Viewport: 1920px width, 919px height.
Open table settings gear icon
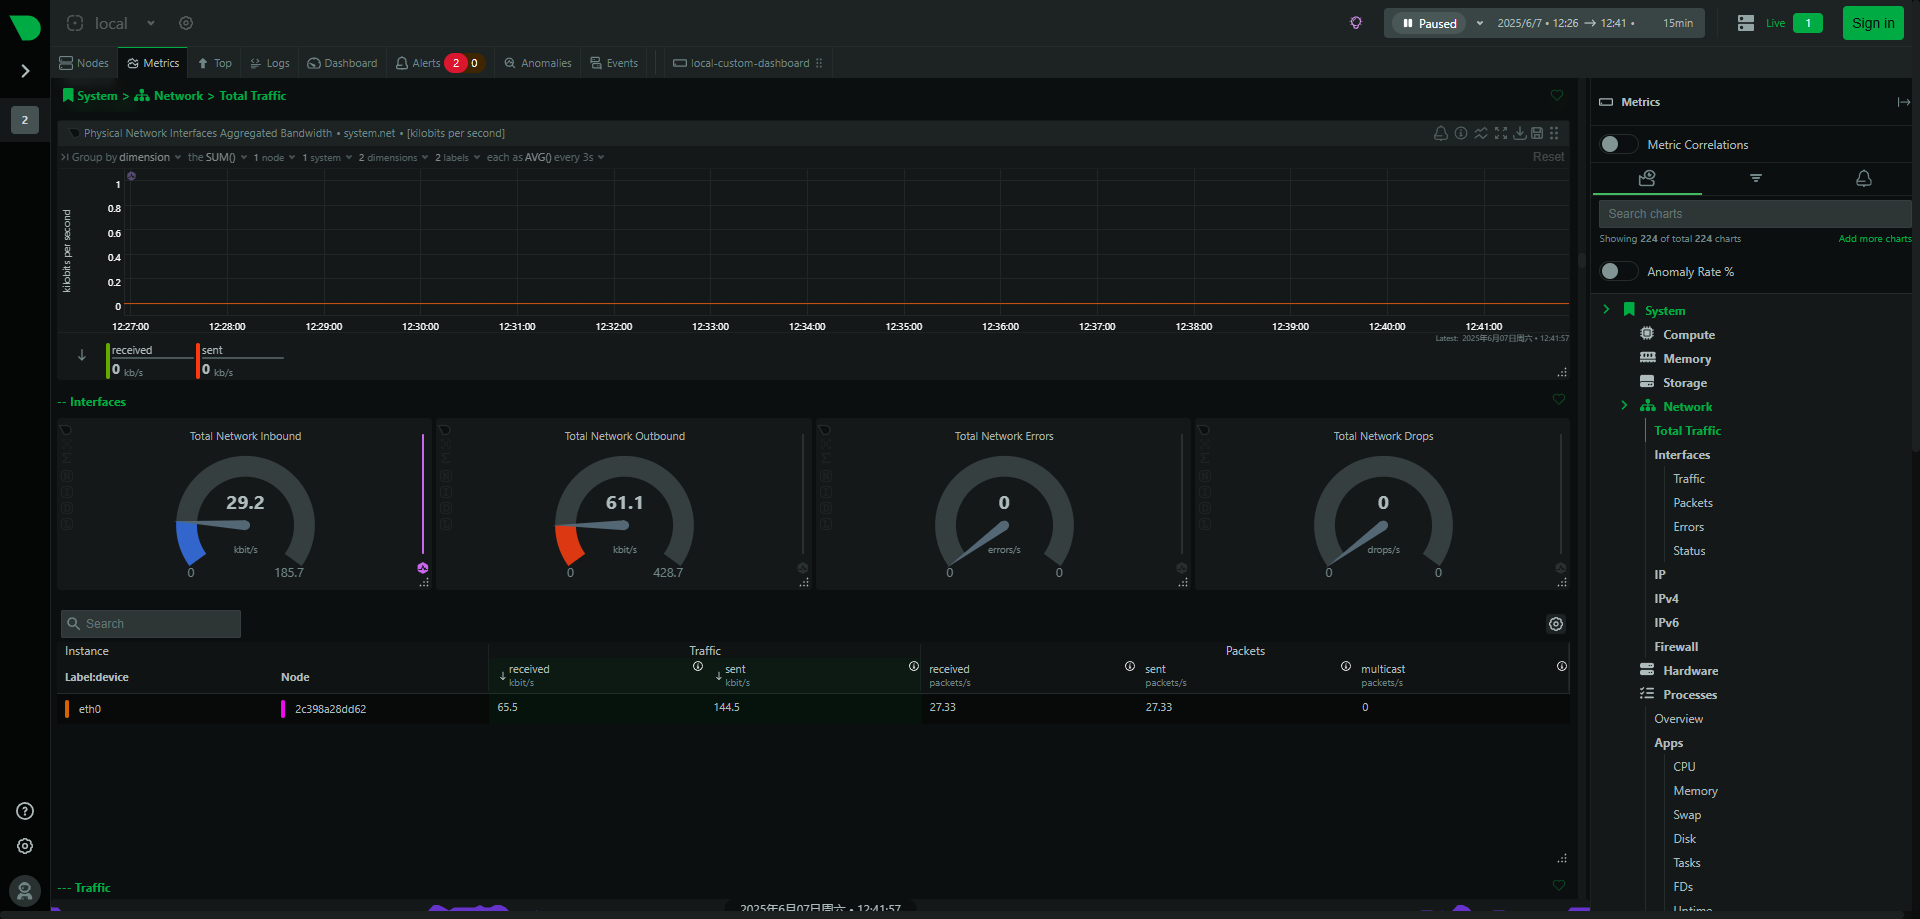coord(1556,624)
